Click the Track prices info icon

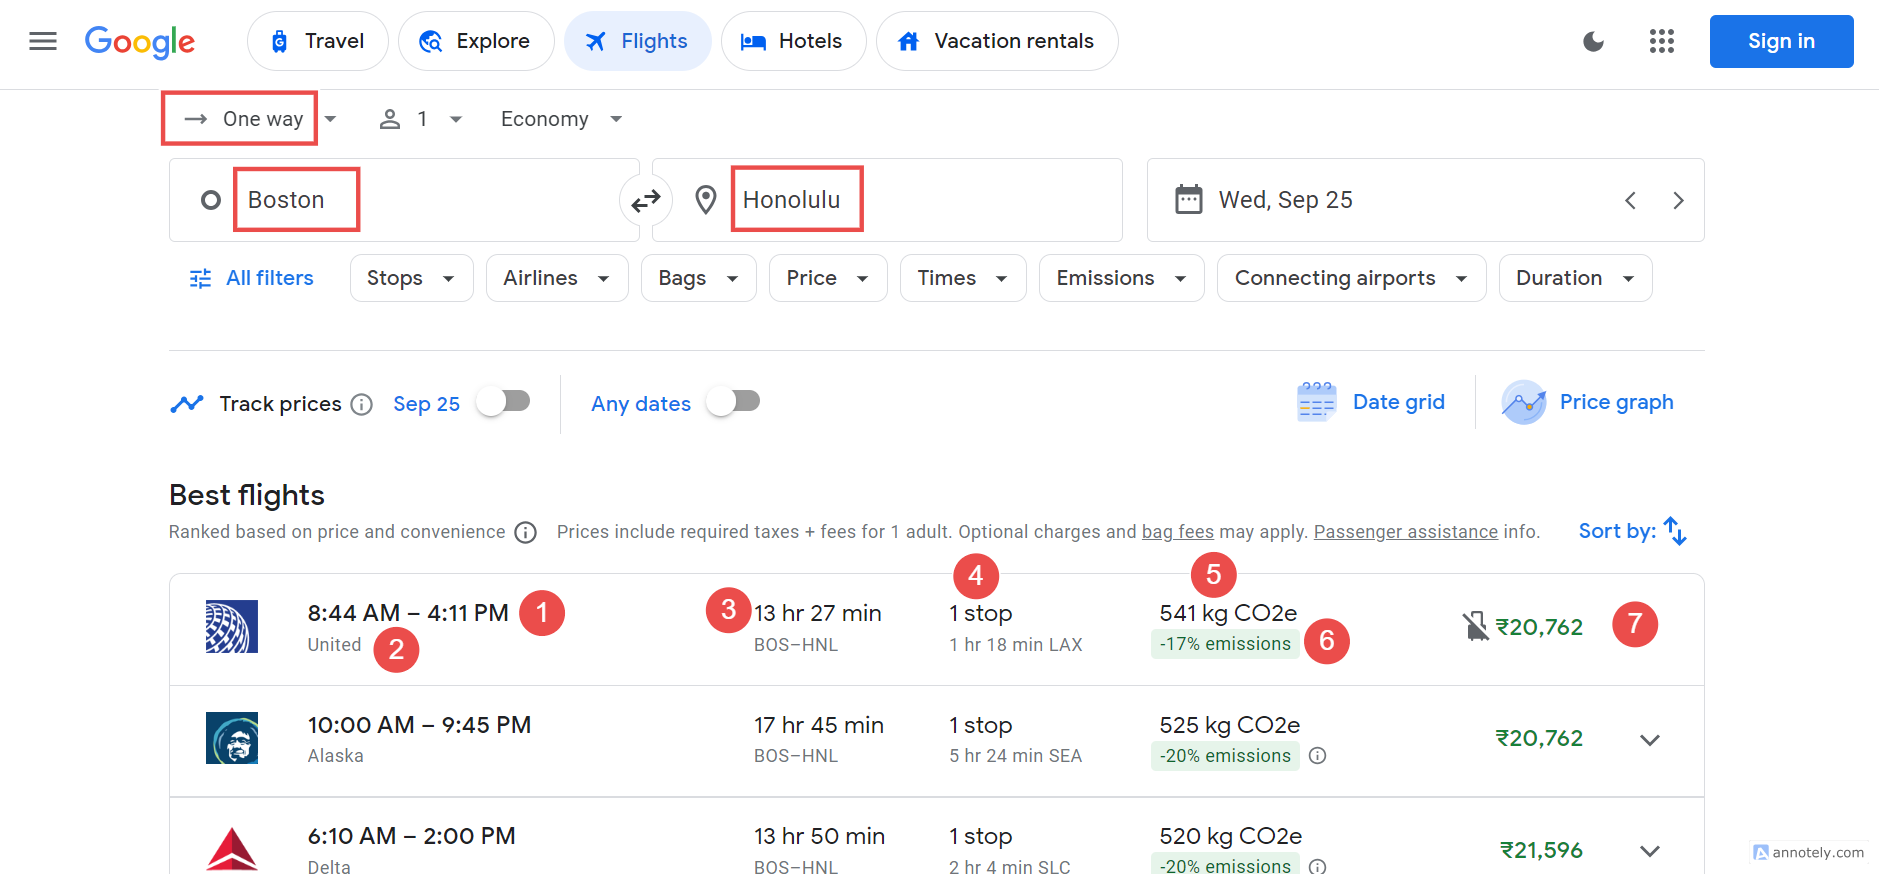click(362, 404)
